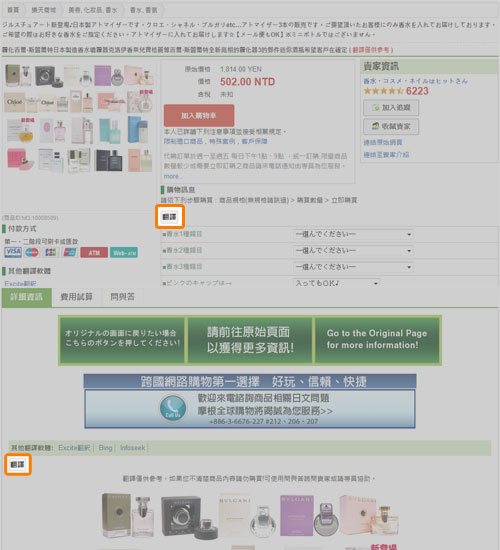
Task: Expand the ピンクのキャップは dropdown showing 入ってもOK♪
Action: [336, 283]
